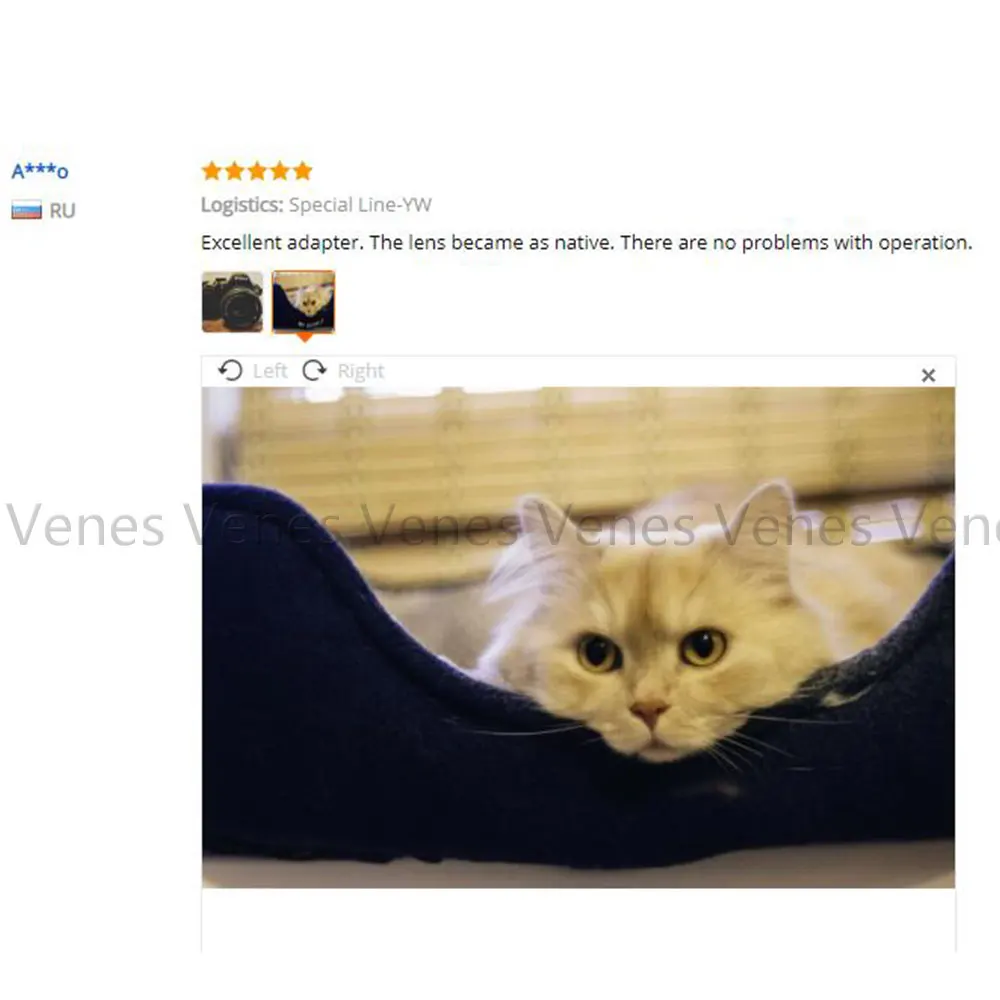
Task: Click the Russian flag icon
Action: [x=26, y=210]
